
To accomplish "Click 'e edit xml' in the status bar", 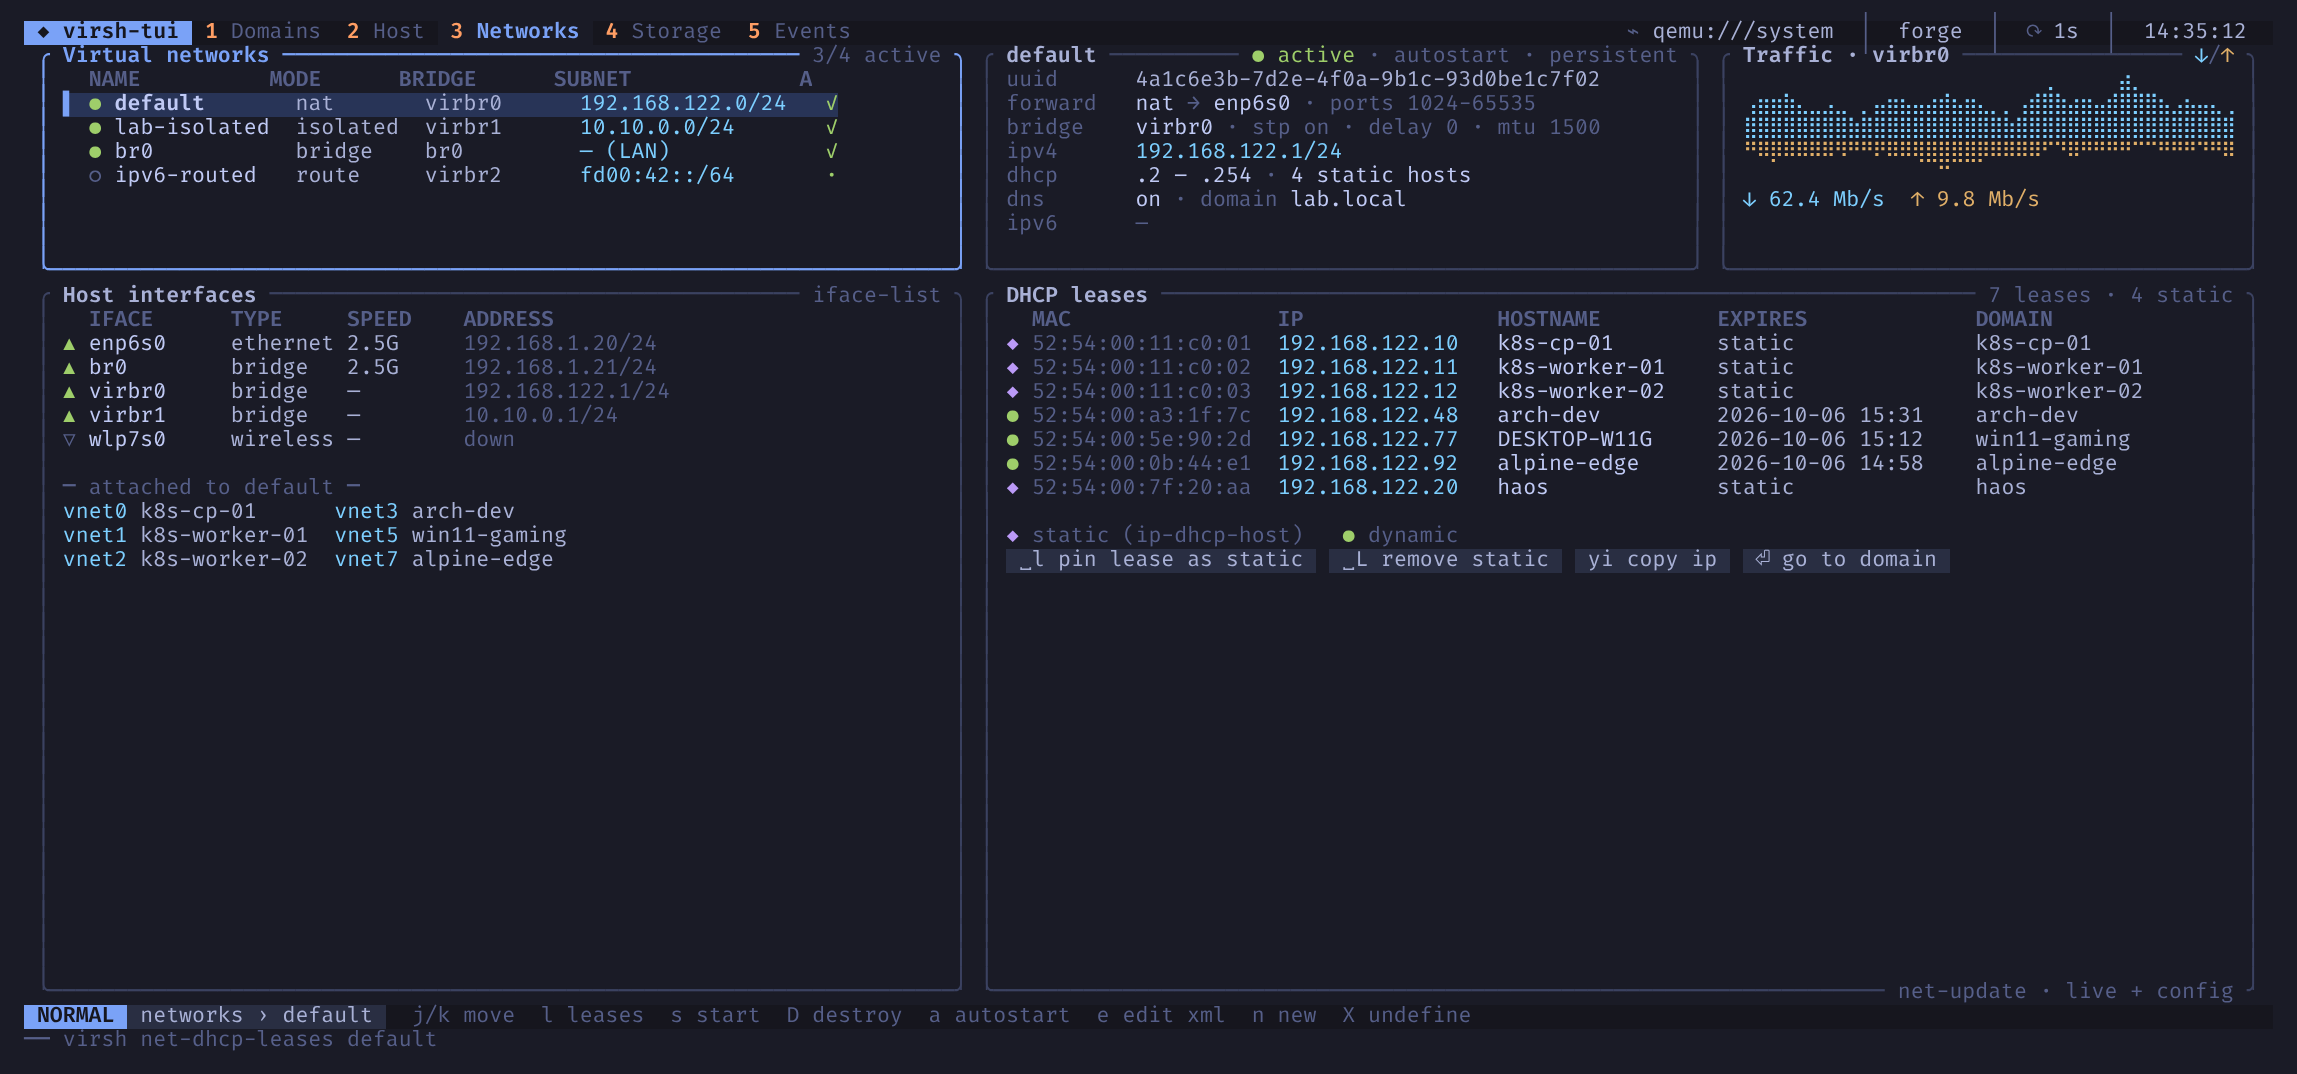I will (1160, 1015).
